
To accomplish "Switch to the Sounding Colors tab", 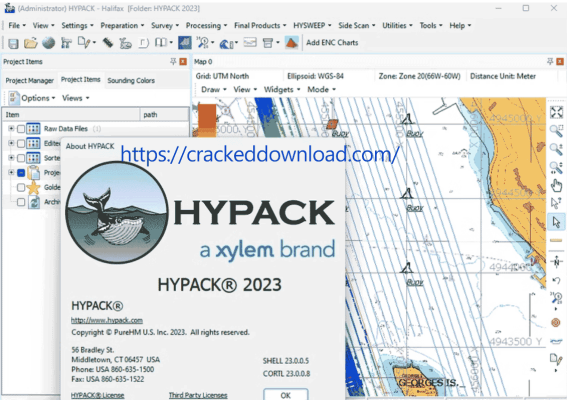I will [x=131, y=80].
